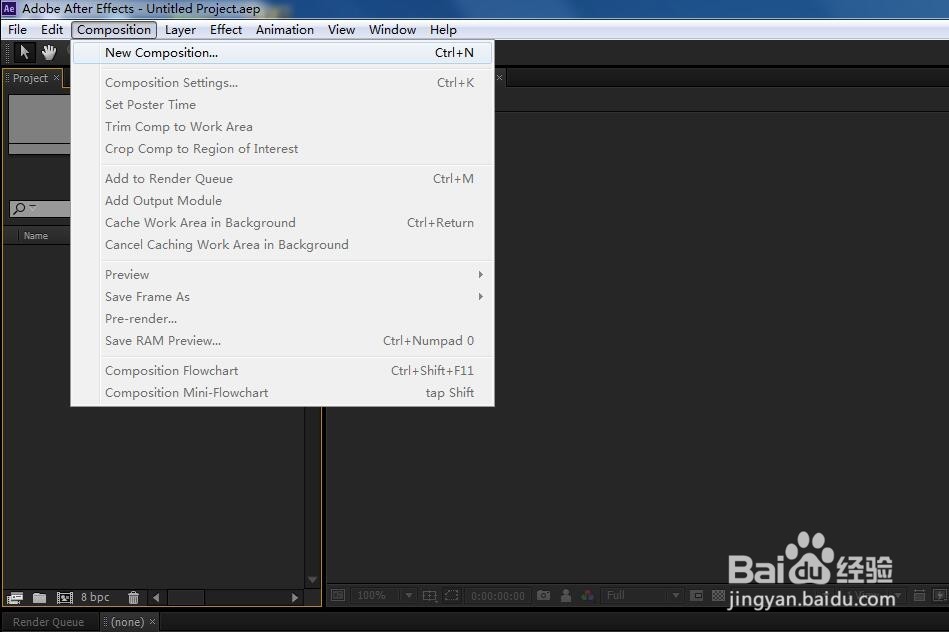Select the Hand tool
This screenshot has height=632, width=949.
pyautogui.click(x=48, y=52)
